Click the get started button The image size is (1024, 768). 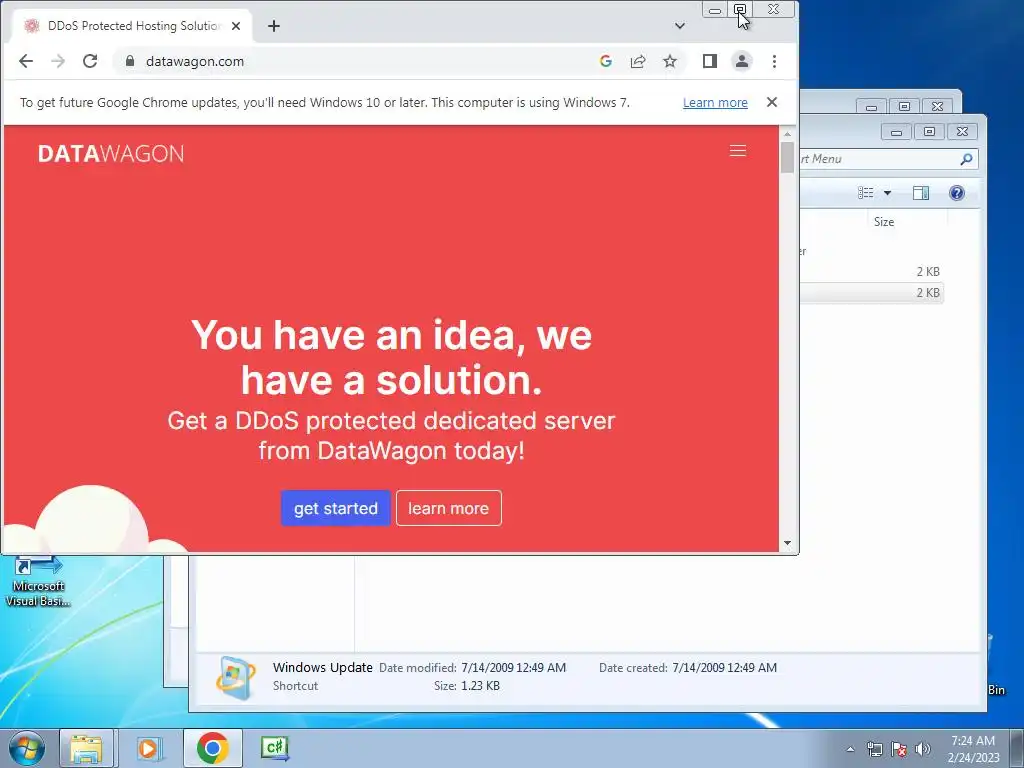pyautogui.click(x=336, y=508)
